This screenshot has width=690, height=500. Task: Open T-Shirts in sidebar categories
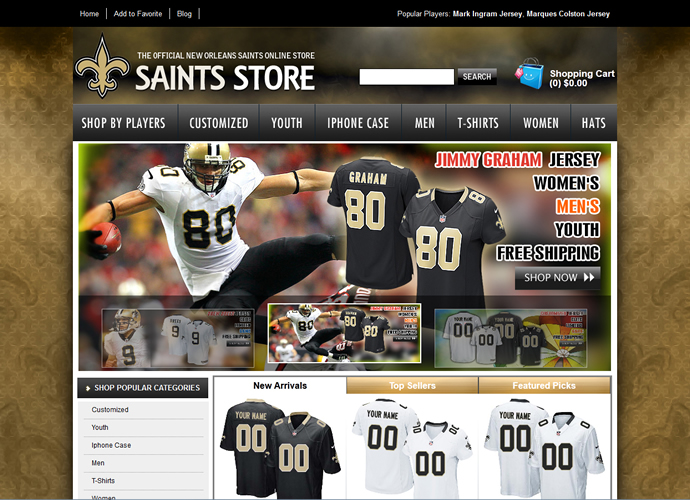point(103,481)
